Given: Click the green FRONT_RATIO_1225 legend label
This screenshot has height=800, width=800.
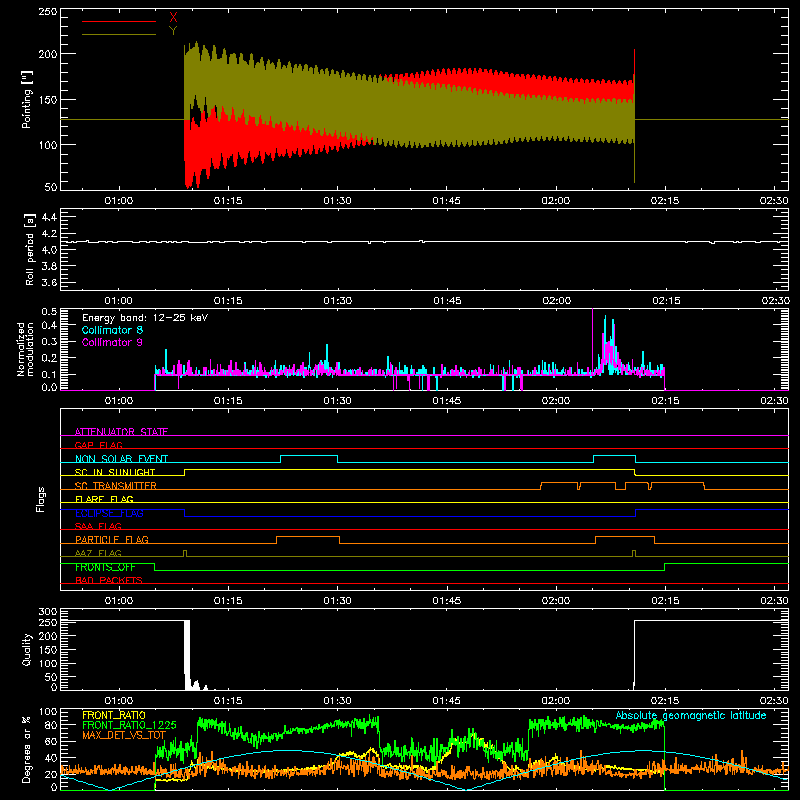Looking at the screenshot, I should point(130,725).
